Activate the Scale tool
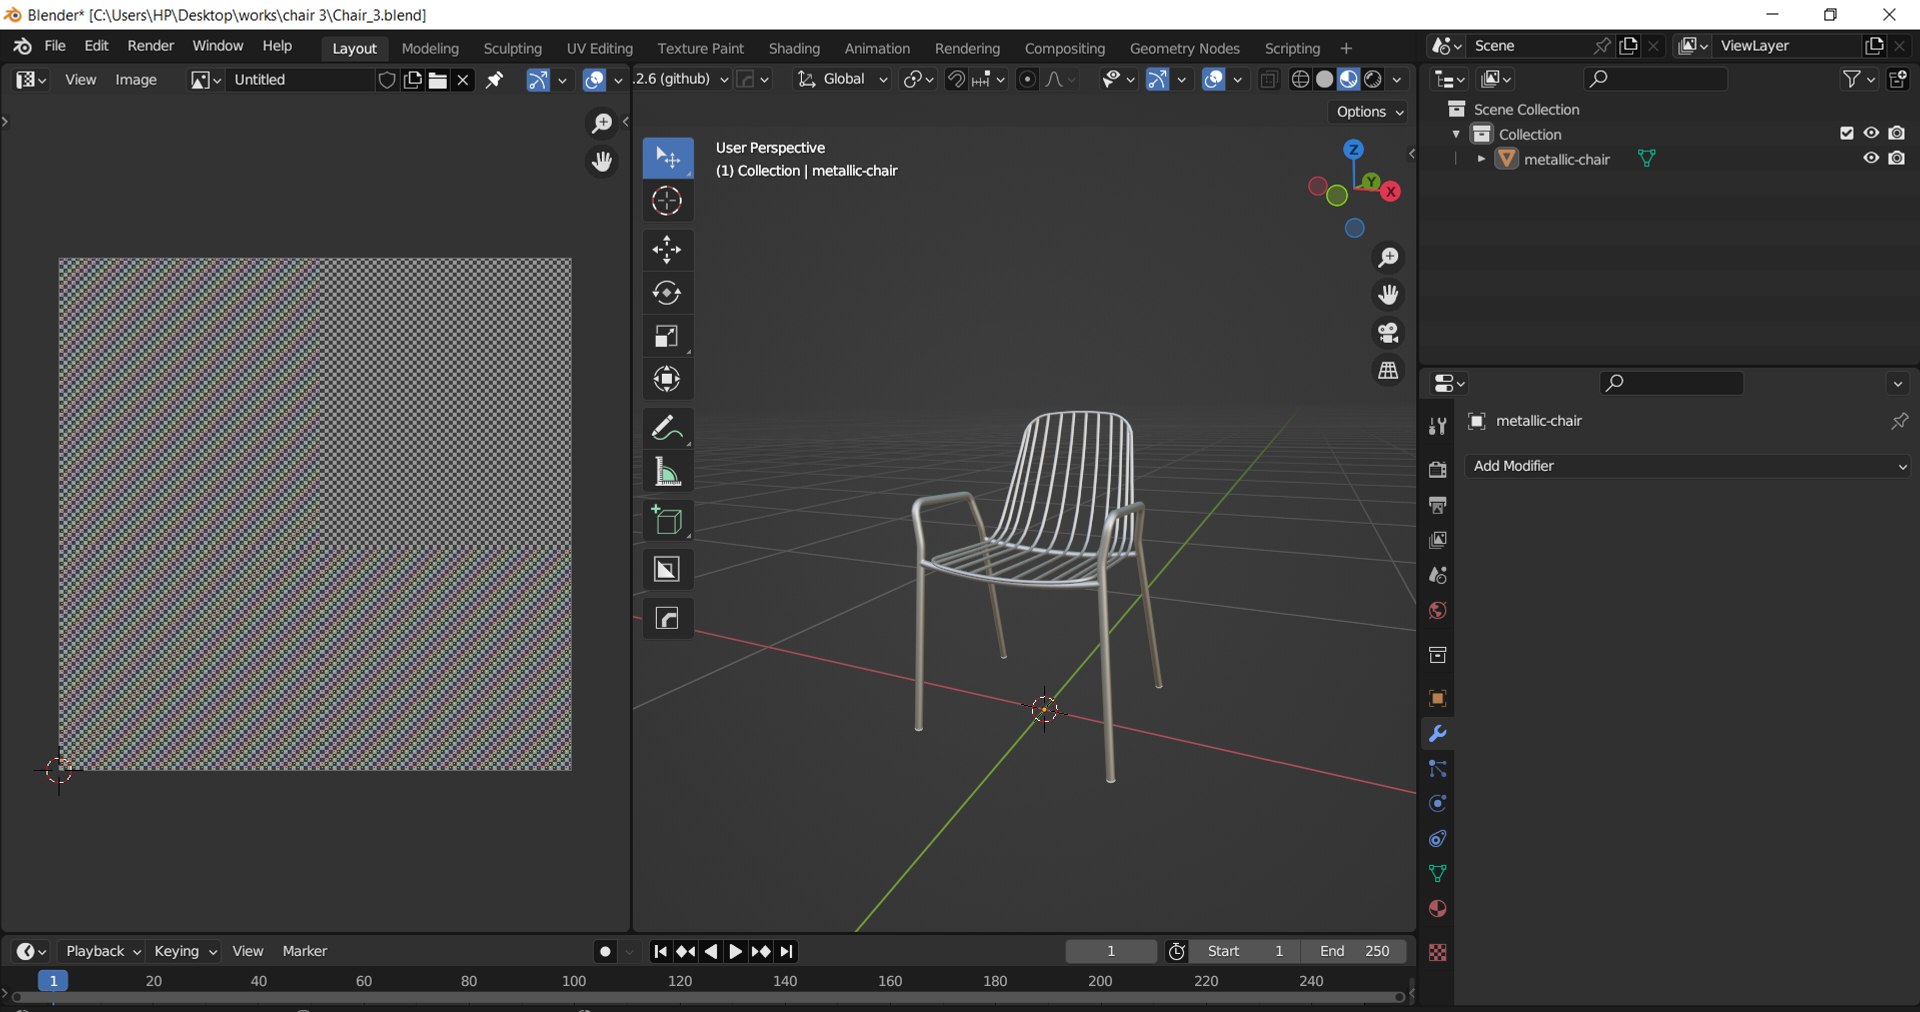 (x=667, y=336)
